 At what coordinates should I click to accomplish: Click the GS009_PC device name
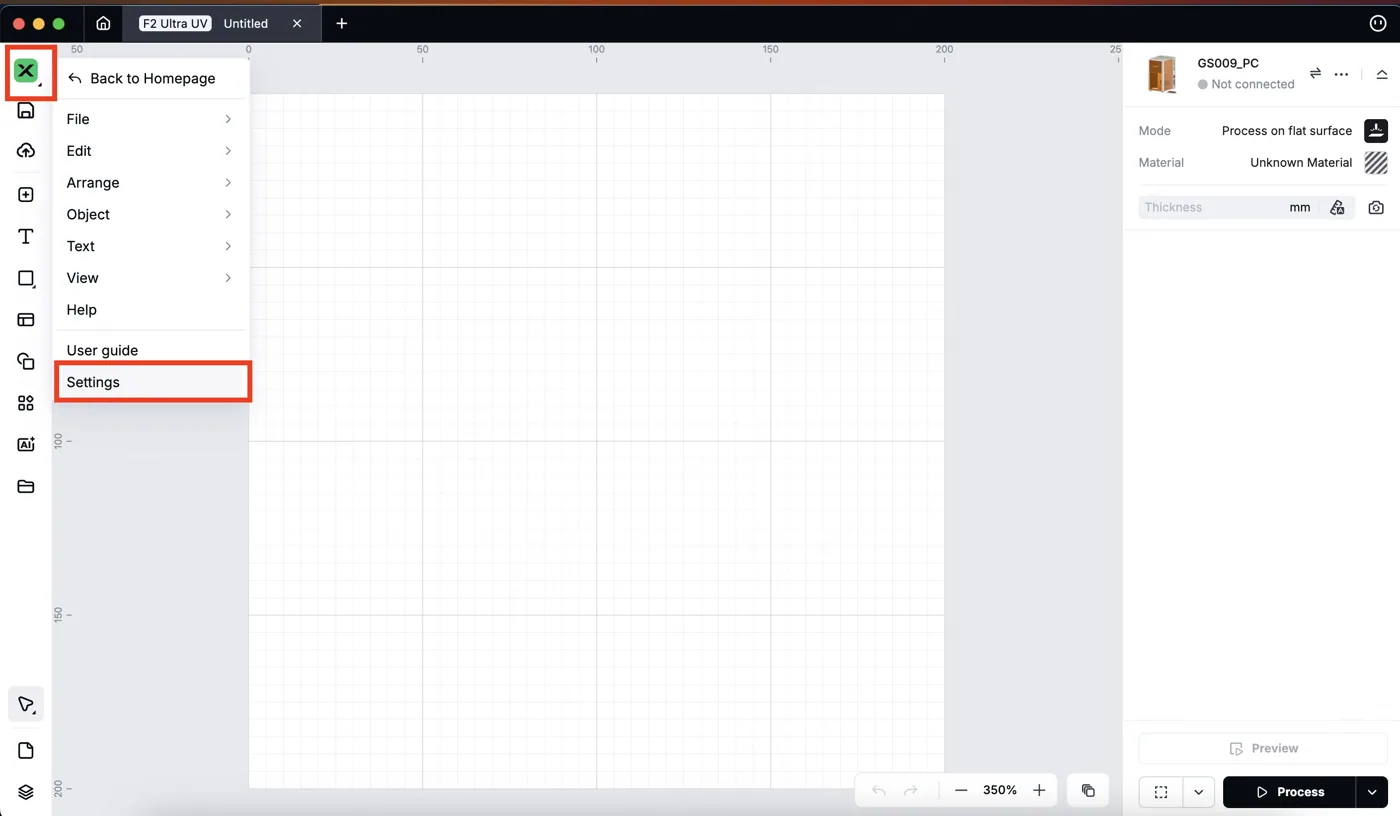click(1228, 63)
